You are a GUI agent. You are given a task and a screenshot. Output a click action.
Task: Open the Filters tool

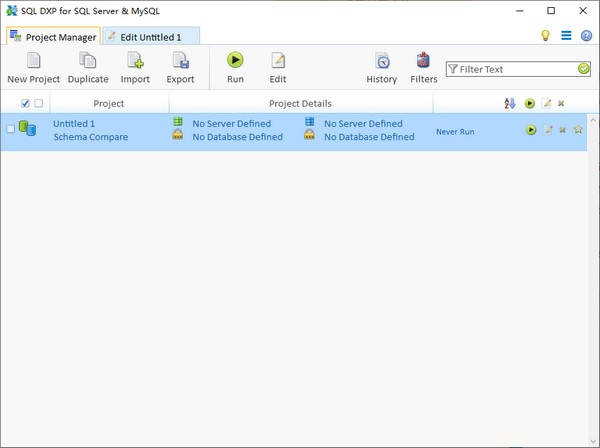424,62
